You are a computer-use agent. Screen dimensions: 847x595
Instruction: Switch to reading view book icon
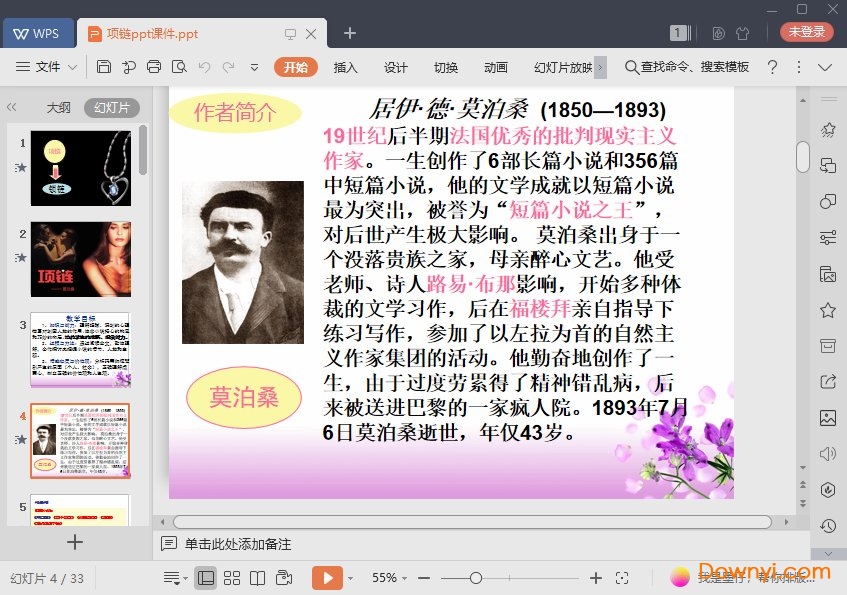click(x=257, y=578)
